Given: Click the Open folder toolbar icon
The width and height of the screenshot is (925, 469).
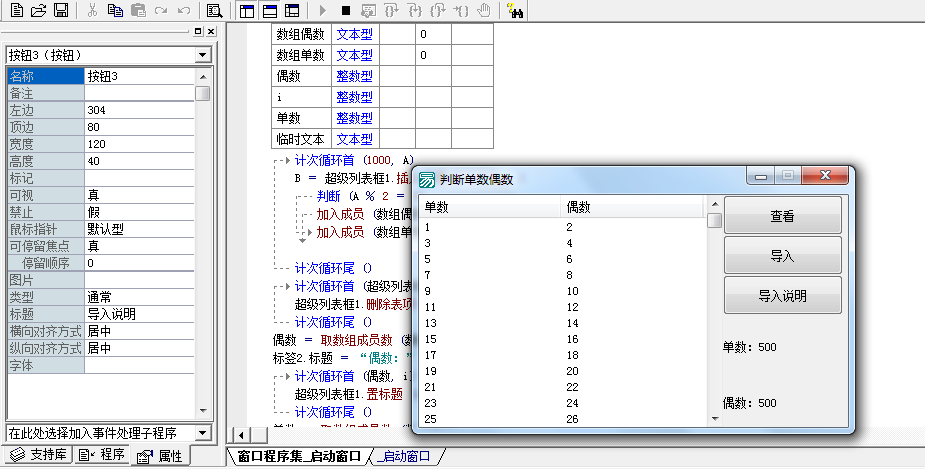Looking at the screenshot, I should 39,11.
